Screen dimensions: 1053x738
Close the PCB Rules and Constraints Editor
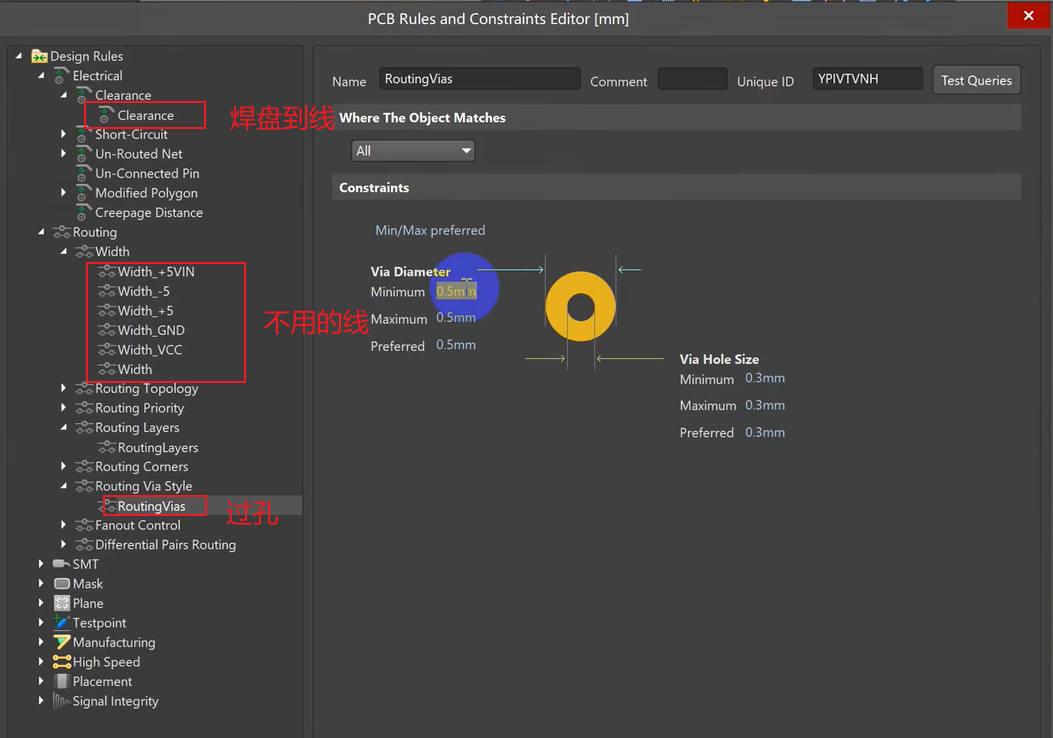tap(1028, 15)
